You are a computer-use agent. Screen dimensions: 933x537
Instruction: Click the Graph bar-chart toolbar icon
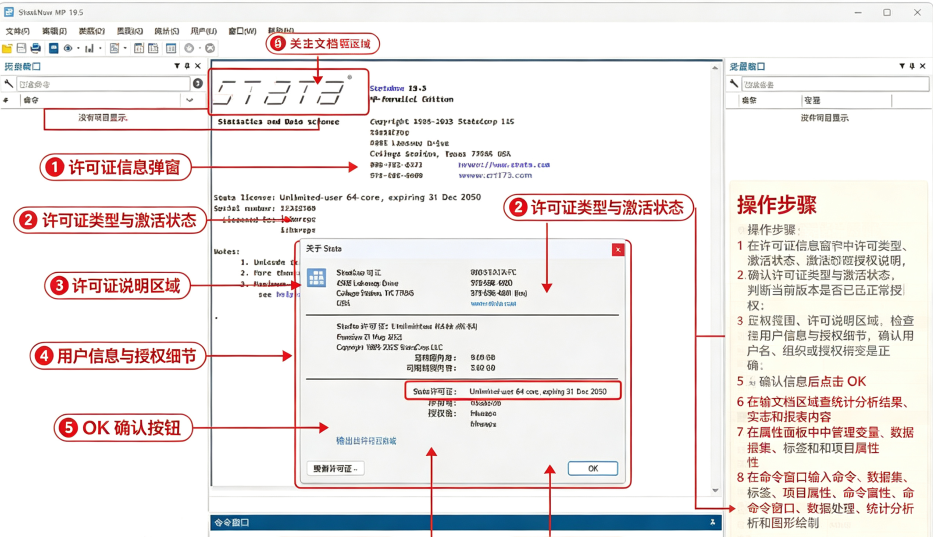[89, 48]
